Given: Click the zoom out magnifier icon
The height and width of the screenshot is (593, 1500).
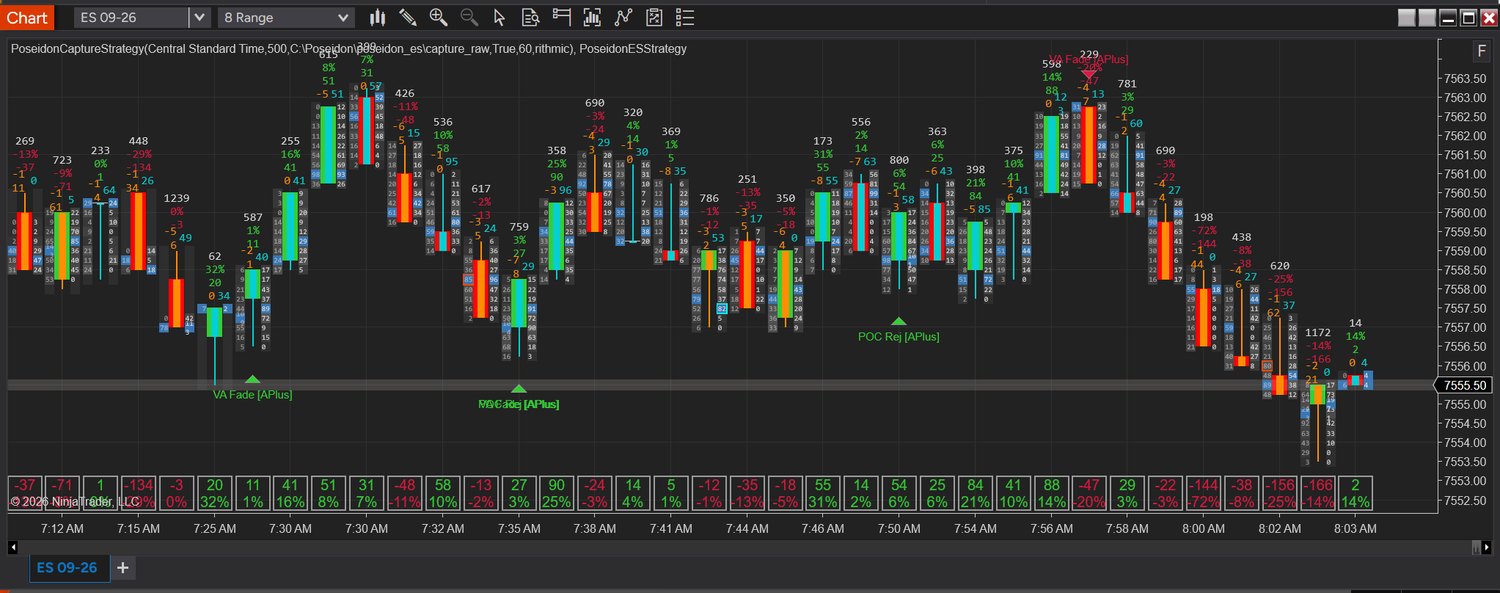Looking at the screenshot, I should click(x=469, y=17).
